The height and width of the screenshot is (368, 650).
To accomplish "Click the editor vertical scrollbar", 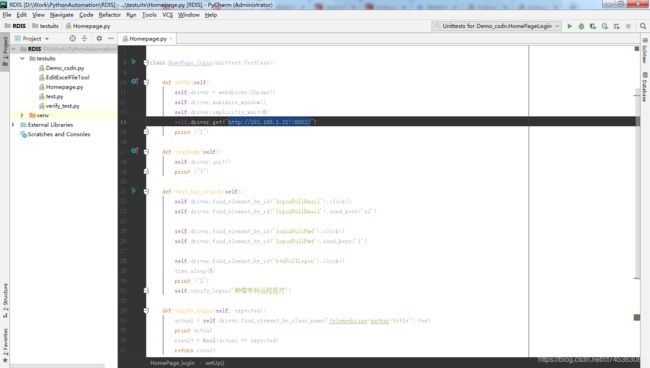I will (x=637, y=184).
